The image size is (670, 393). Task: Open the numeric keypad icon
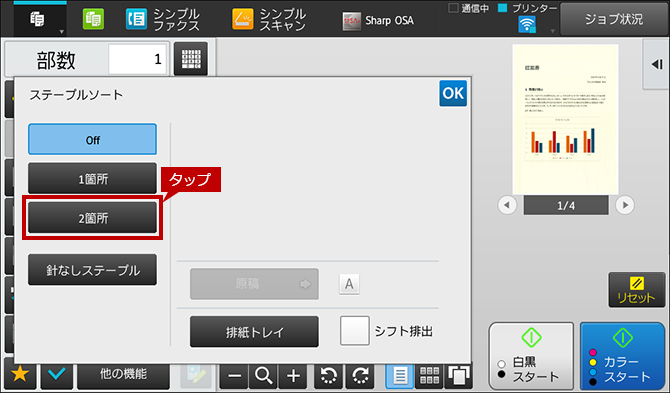(191, 59)
